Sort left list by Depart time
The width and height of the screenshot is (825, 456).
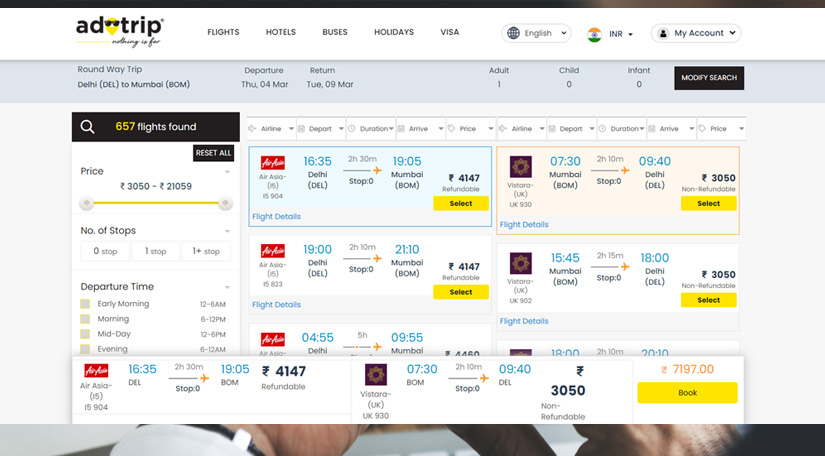[x=321, y=128]
